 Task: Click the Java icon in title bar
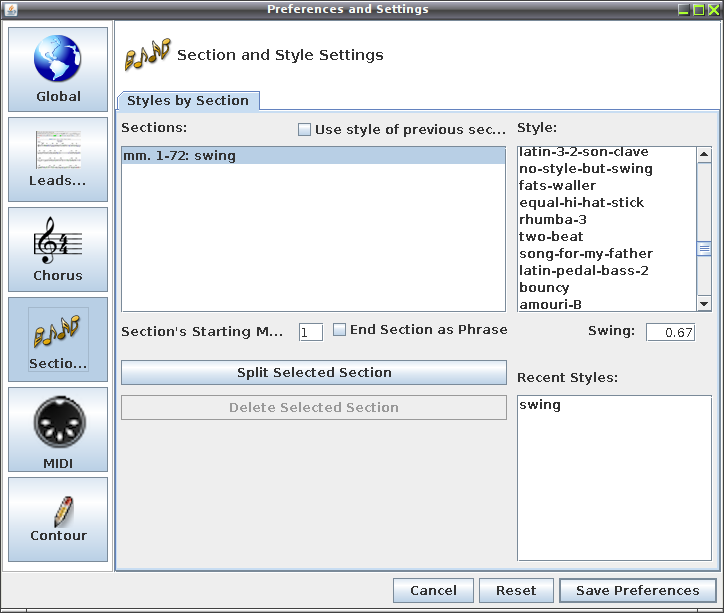point(11,9)
